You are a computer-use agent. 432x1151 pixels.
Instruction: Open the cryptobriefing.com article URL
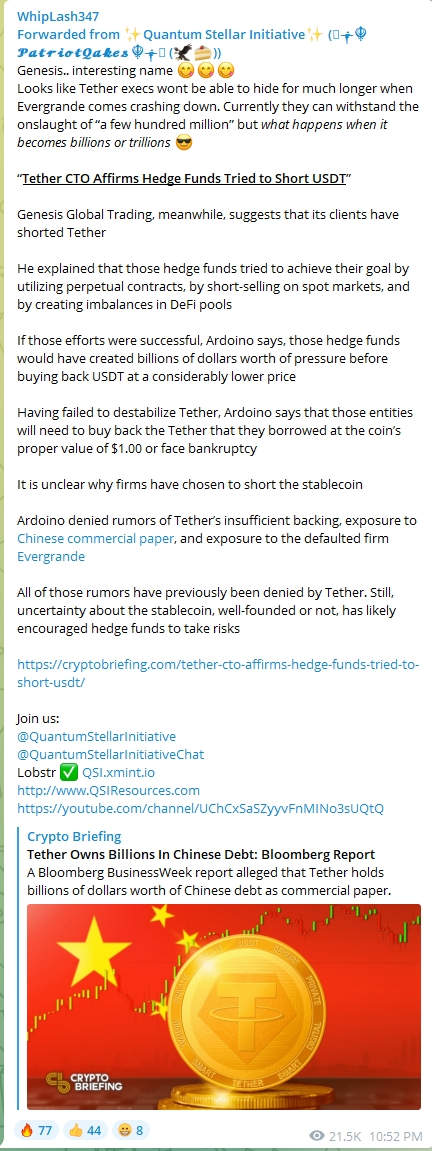pyautogui.click(x=218, y=673)
